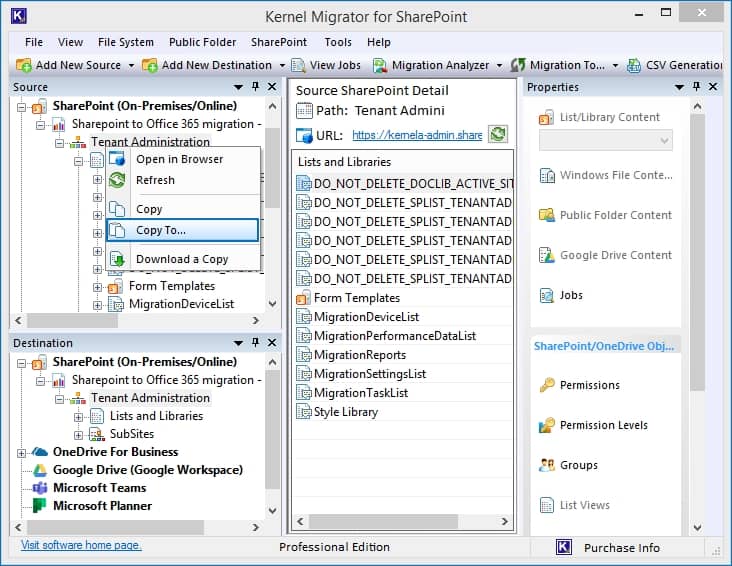
Task: Open the Migration To... dropdown arrow
Action: coord(615,65)
